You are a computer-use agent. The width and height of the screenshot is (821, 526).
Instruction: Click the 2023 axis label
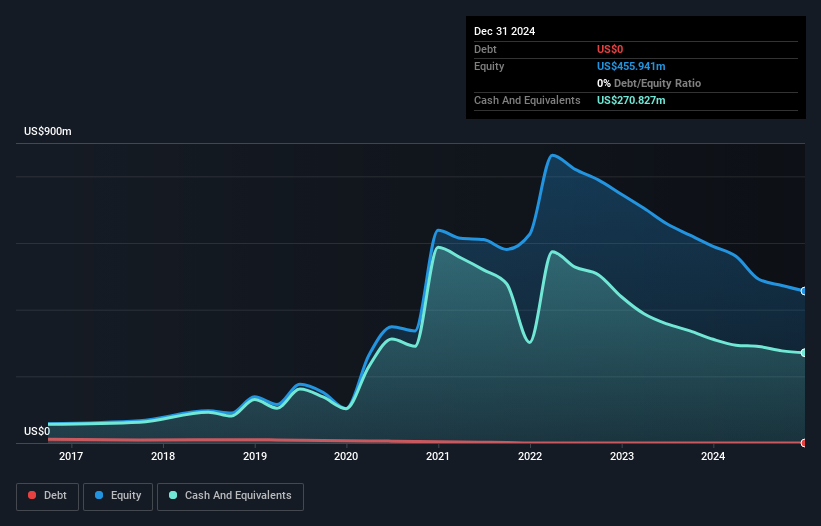(x=622, y=456)
